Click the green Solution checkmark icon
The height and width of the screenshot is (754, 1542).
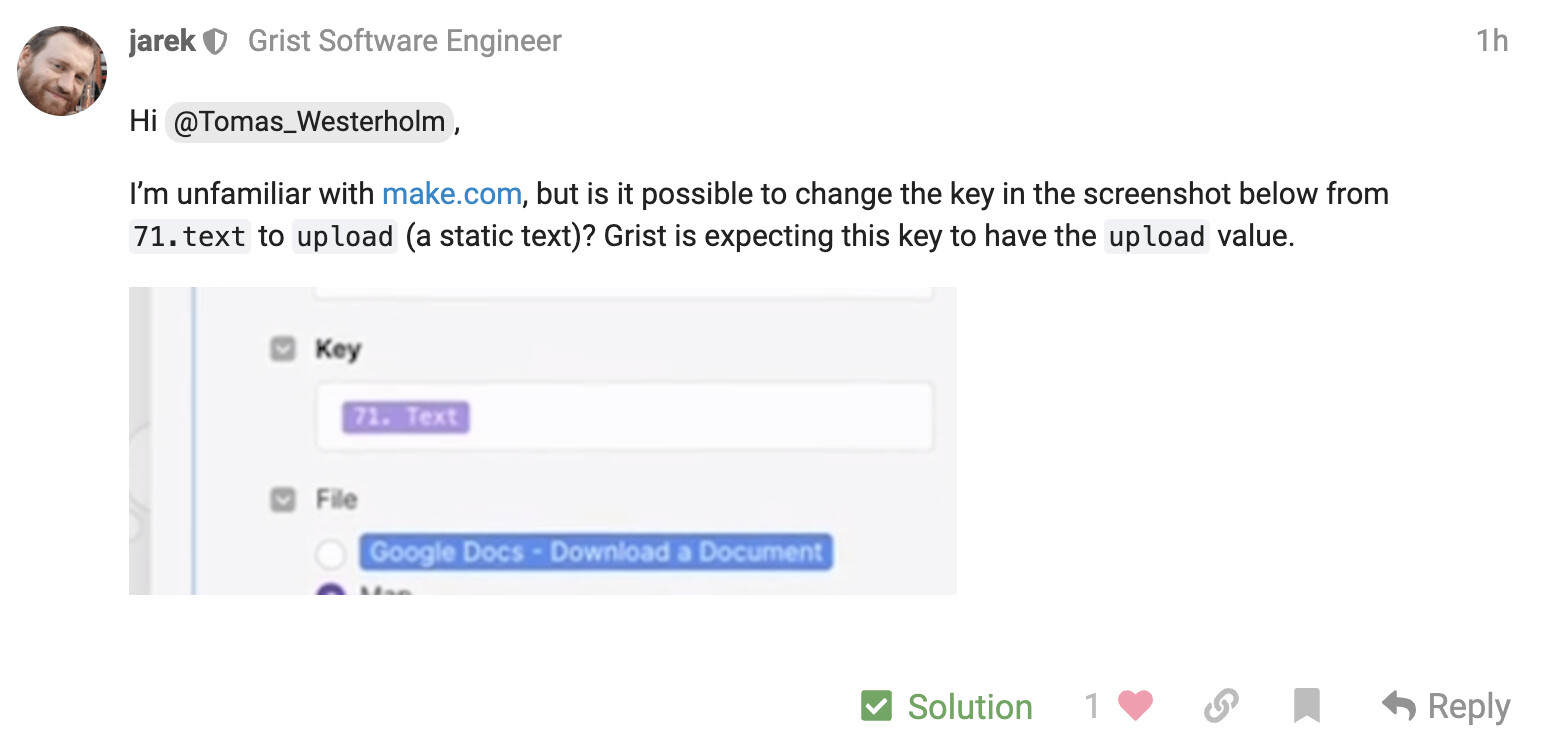point(877,707)
